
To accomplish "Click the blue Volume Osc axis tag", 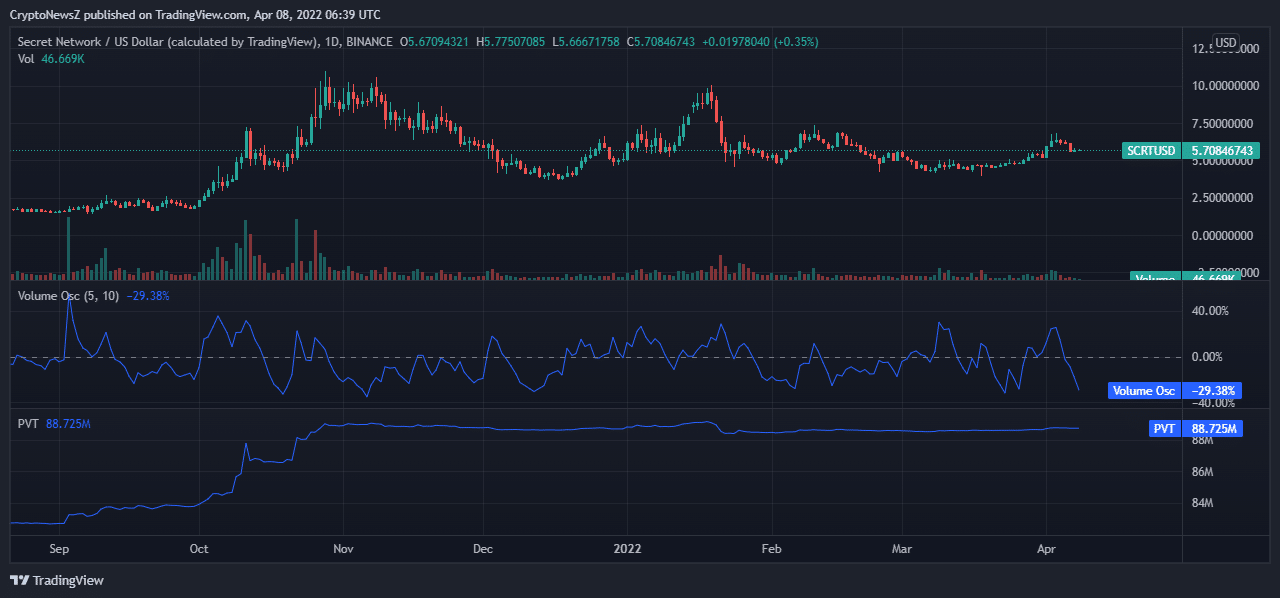I will pyautogui.click(x=1143, y=391).
